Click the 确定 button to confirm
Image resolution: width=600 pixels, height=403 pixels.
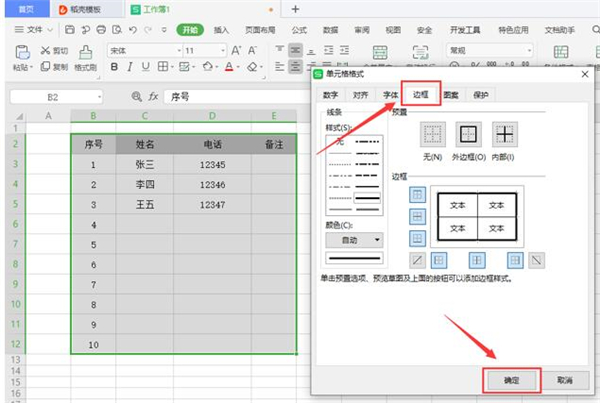[x=511, y=380]
